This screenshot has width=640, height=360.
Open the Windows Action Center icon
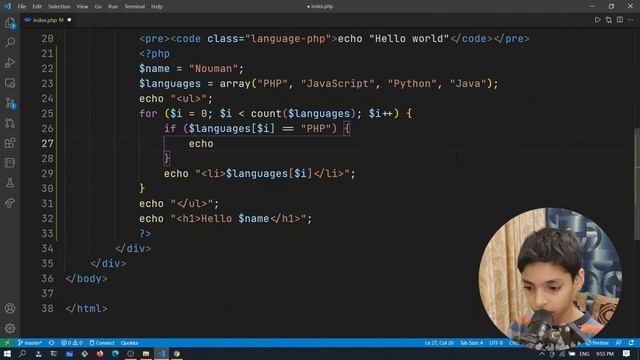click(626, 353)
